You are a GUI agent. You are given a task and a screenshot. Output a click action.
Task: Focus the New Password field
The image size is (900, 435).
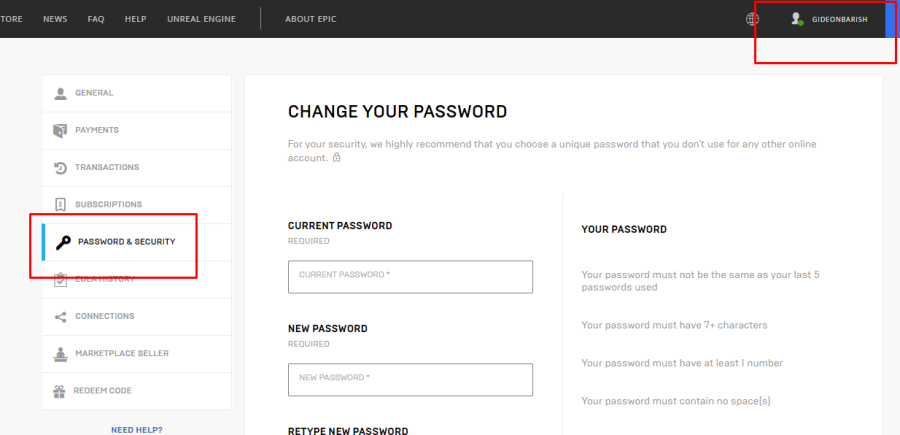click(x=410, y=379)
